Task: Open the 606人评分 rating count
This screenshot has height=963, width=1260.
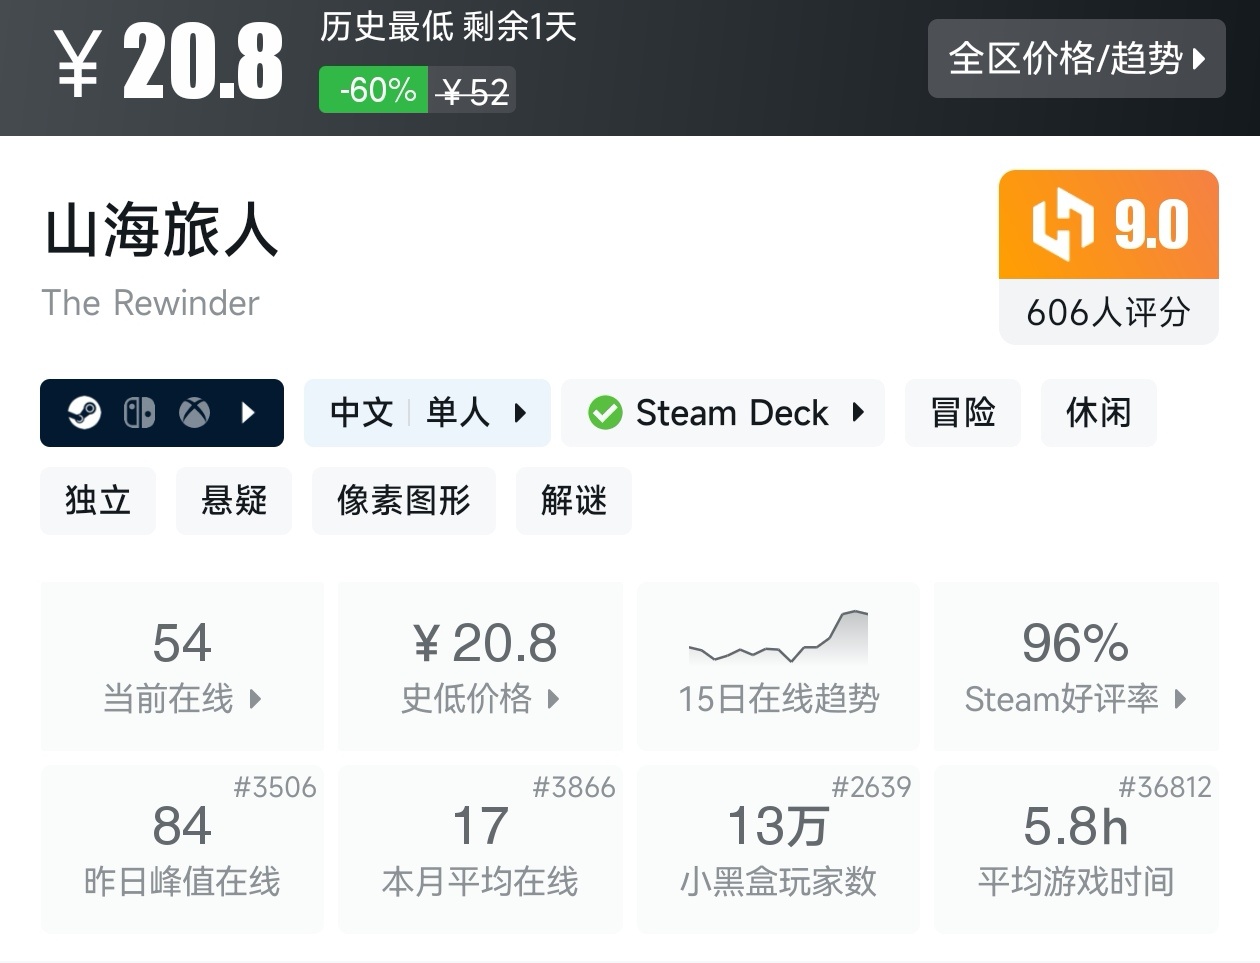Action: (1108, 312)
